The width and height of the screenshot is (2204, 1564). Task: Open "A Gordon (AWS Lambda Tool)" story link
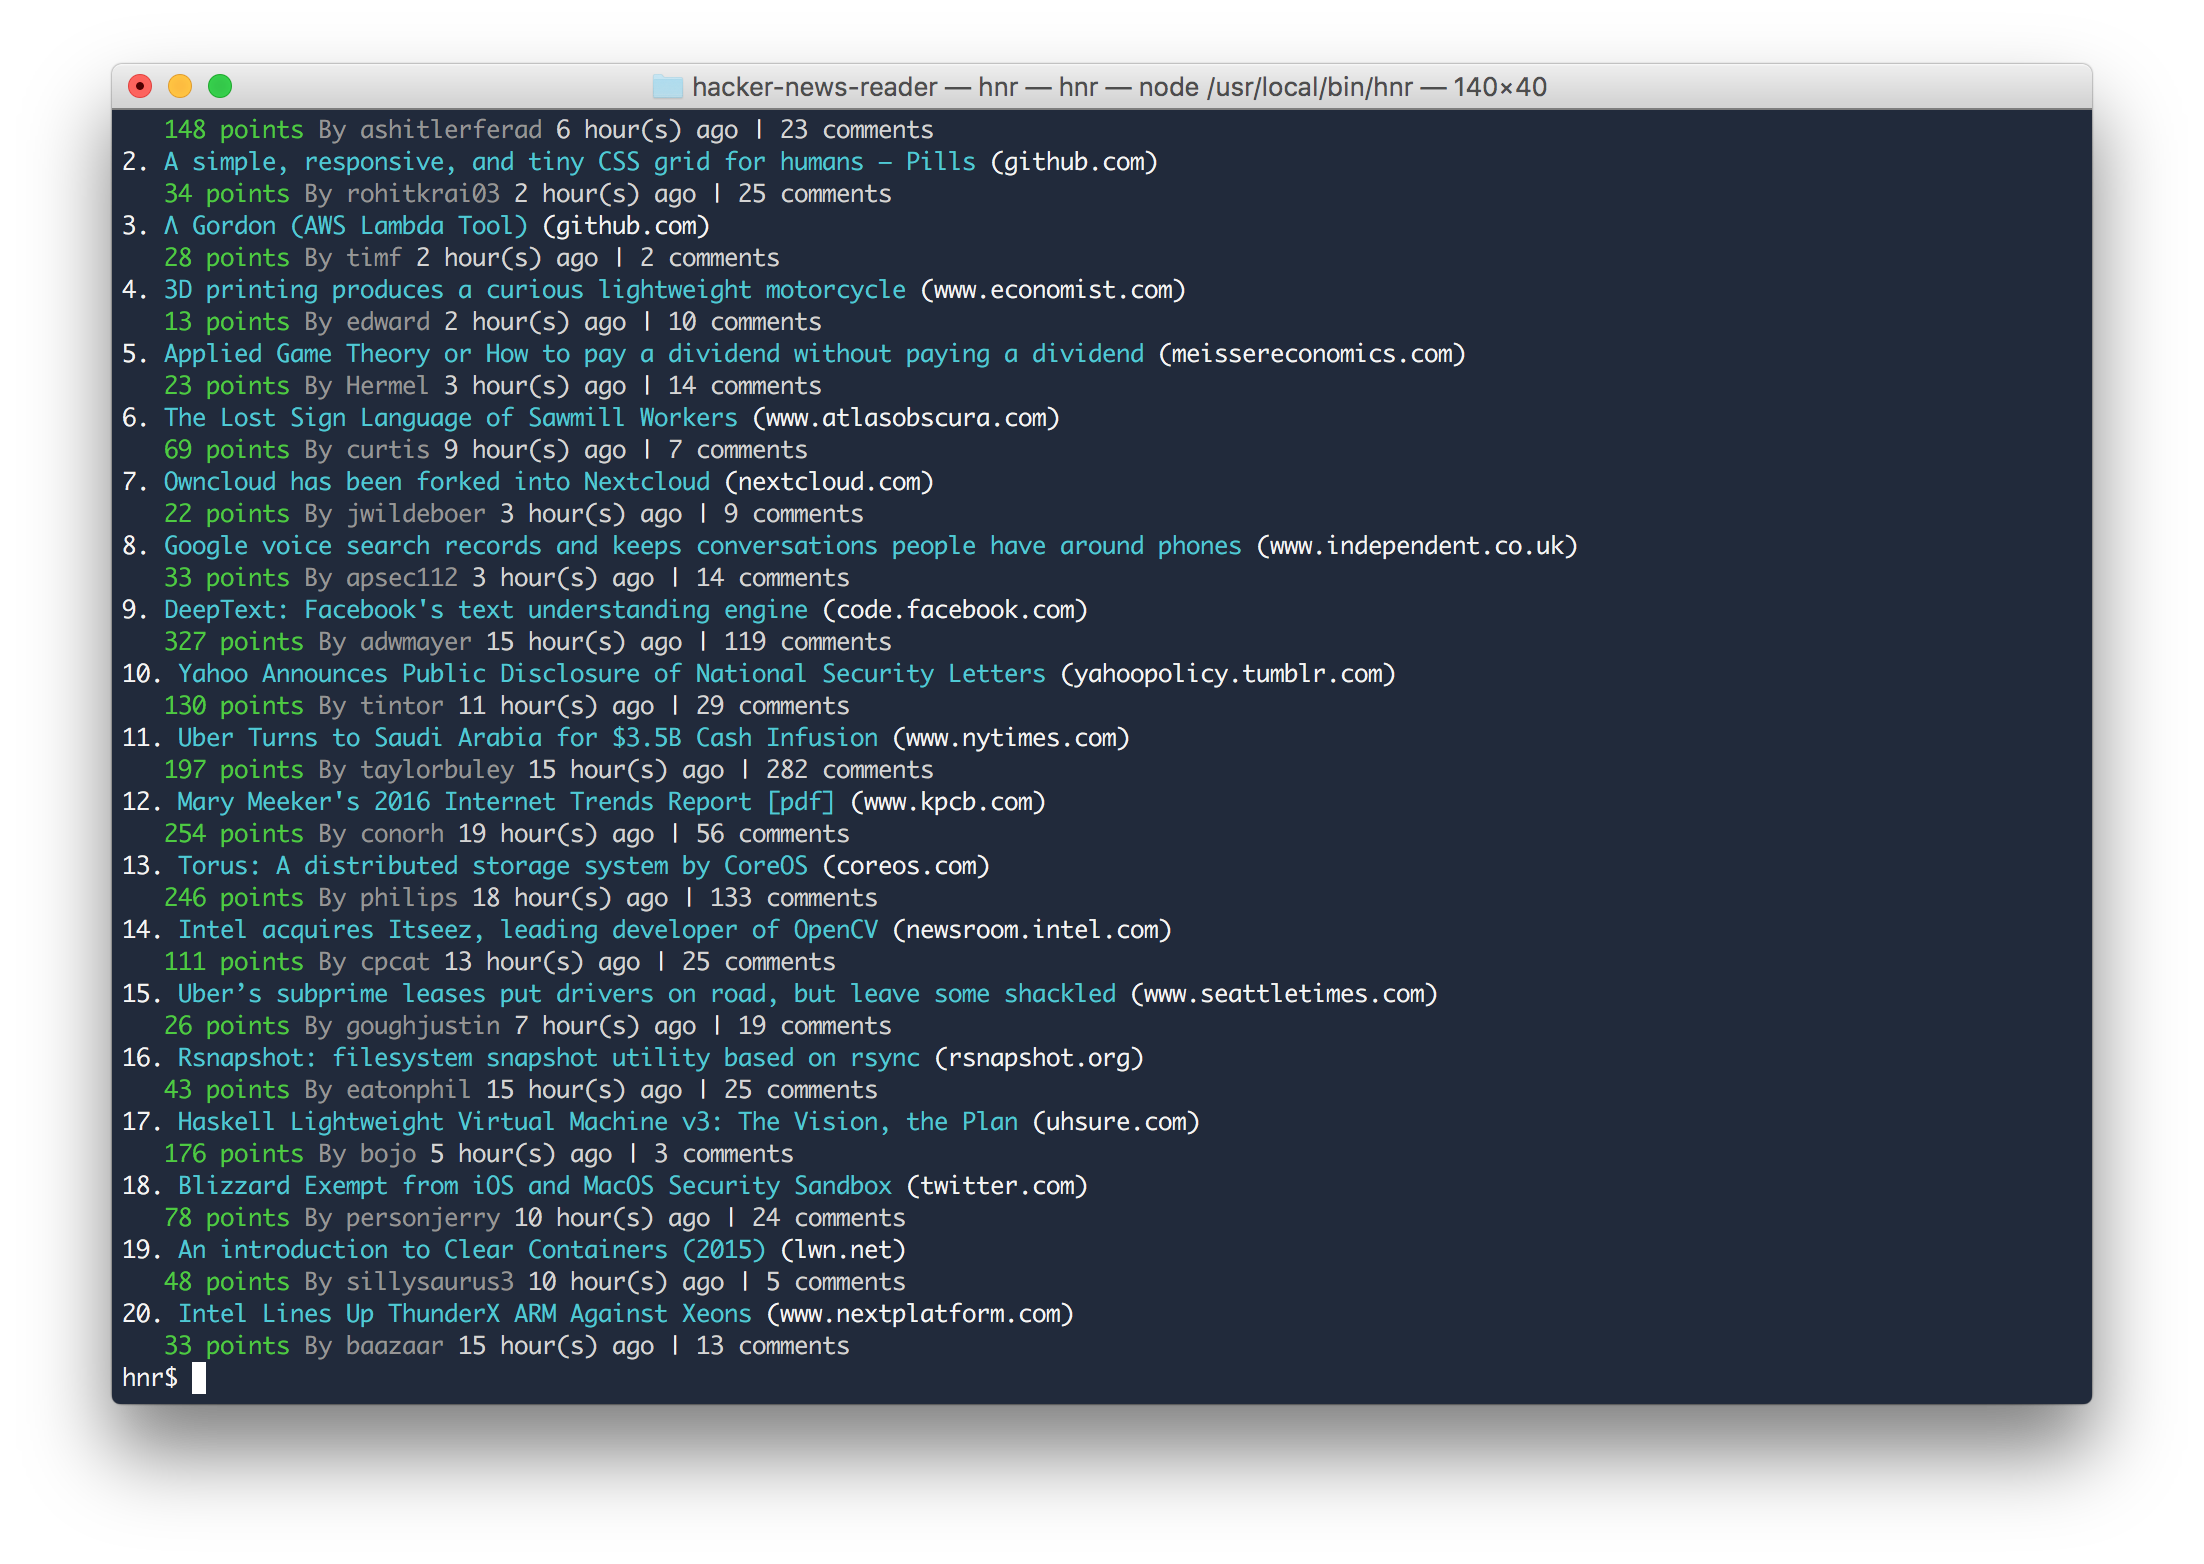pos(347,225)
